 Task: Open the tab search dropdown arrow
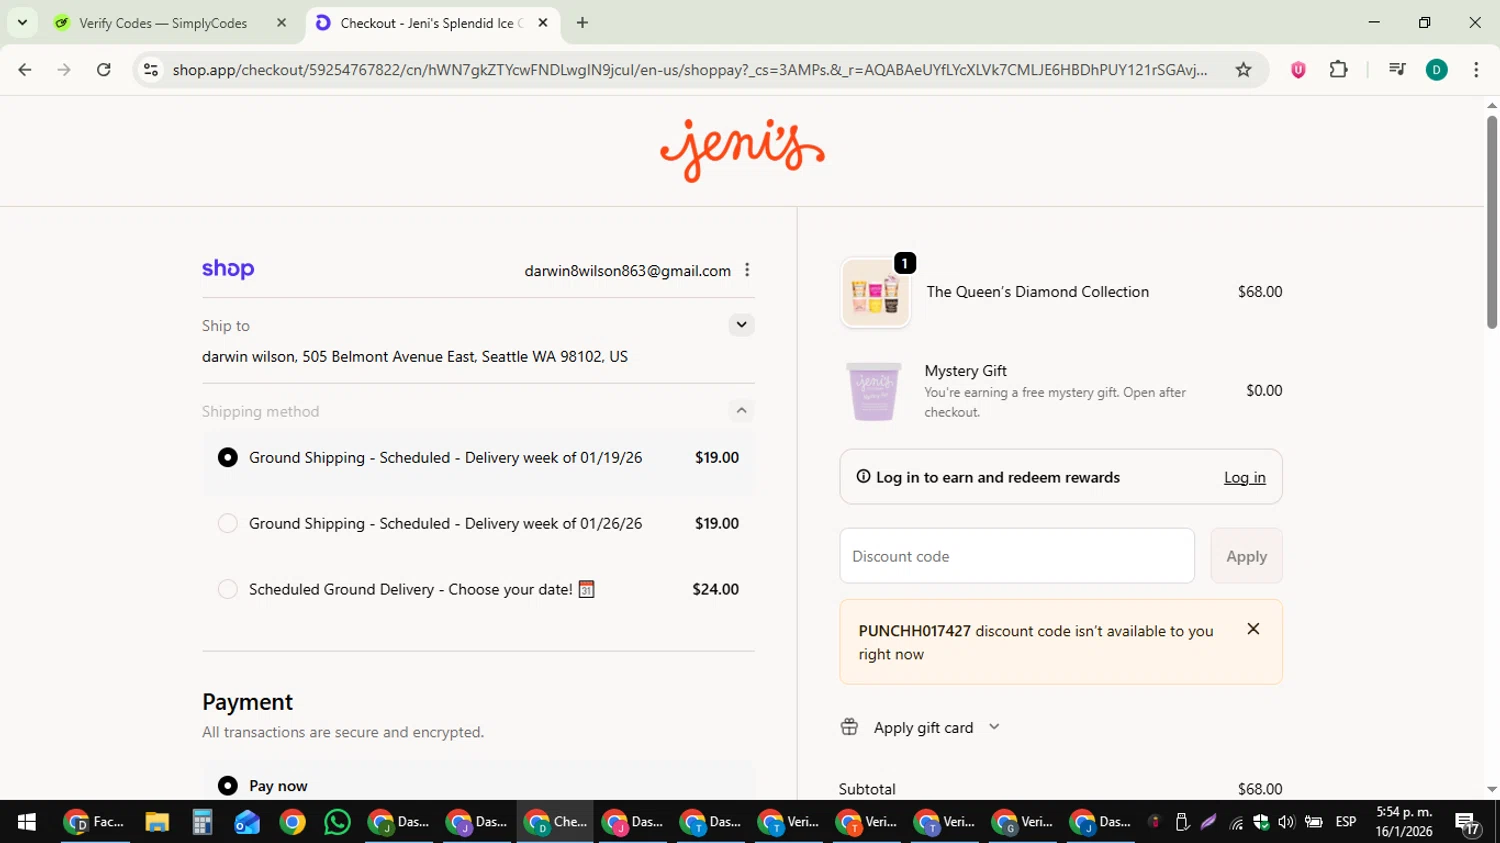[22, 22]
